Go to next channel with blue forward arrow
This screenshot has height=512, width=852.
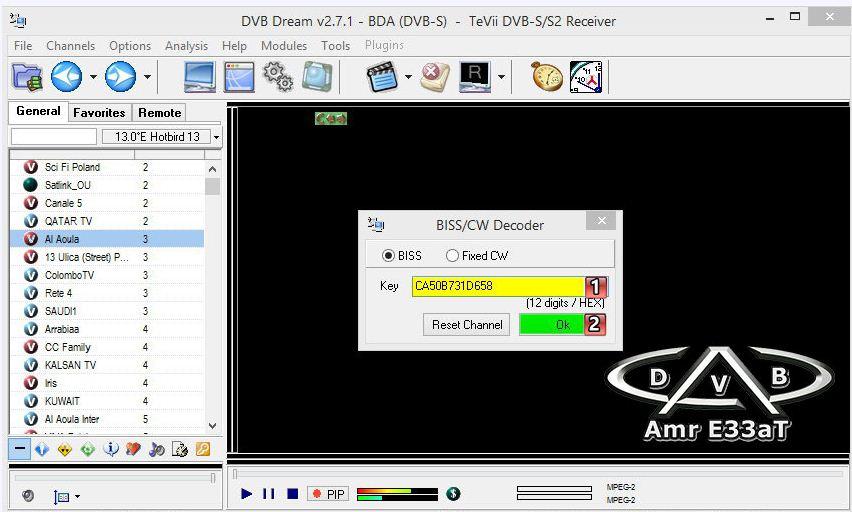120,77
